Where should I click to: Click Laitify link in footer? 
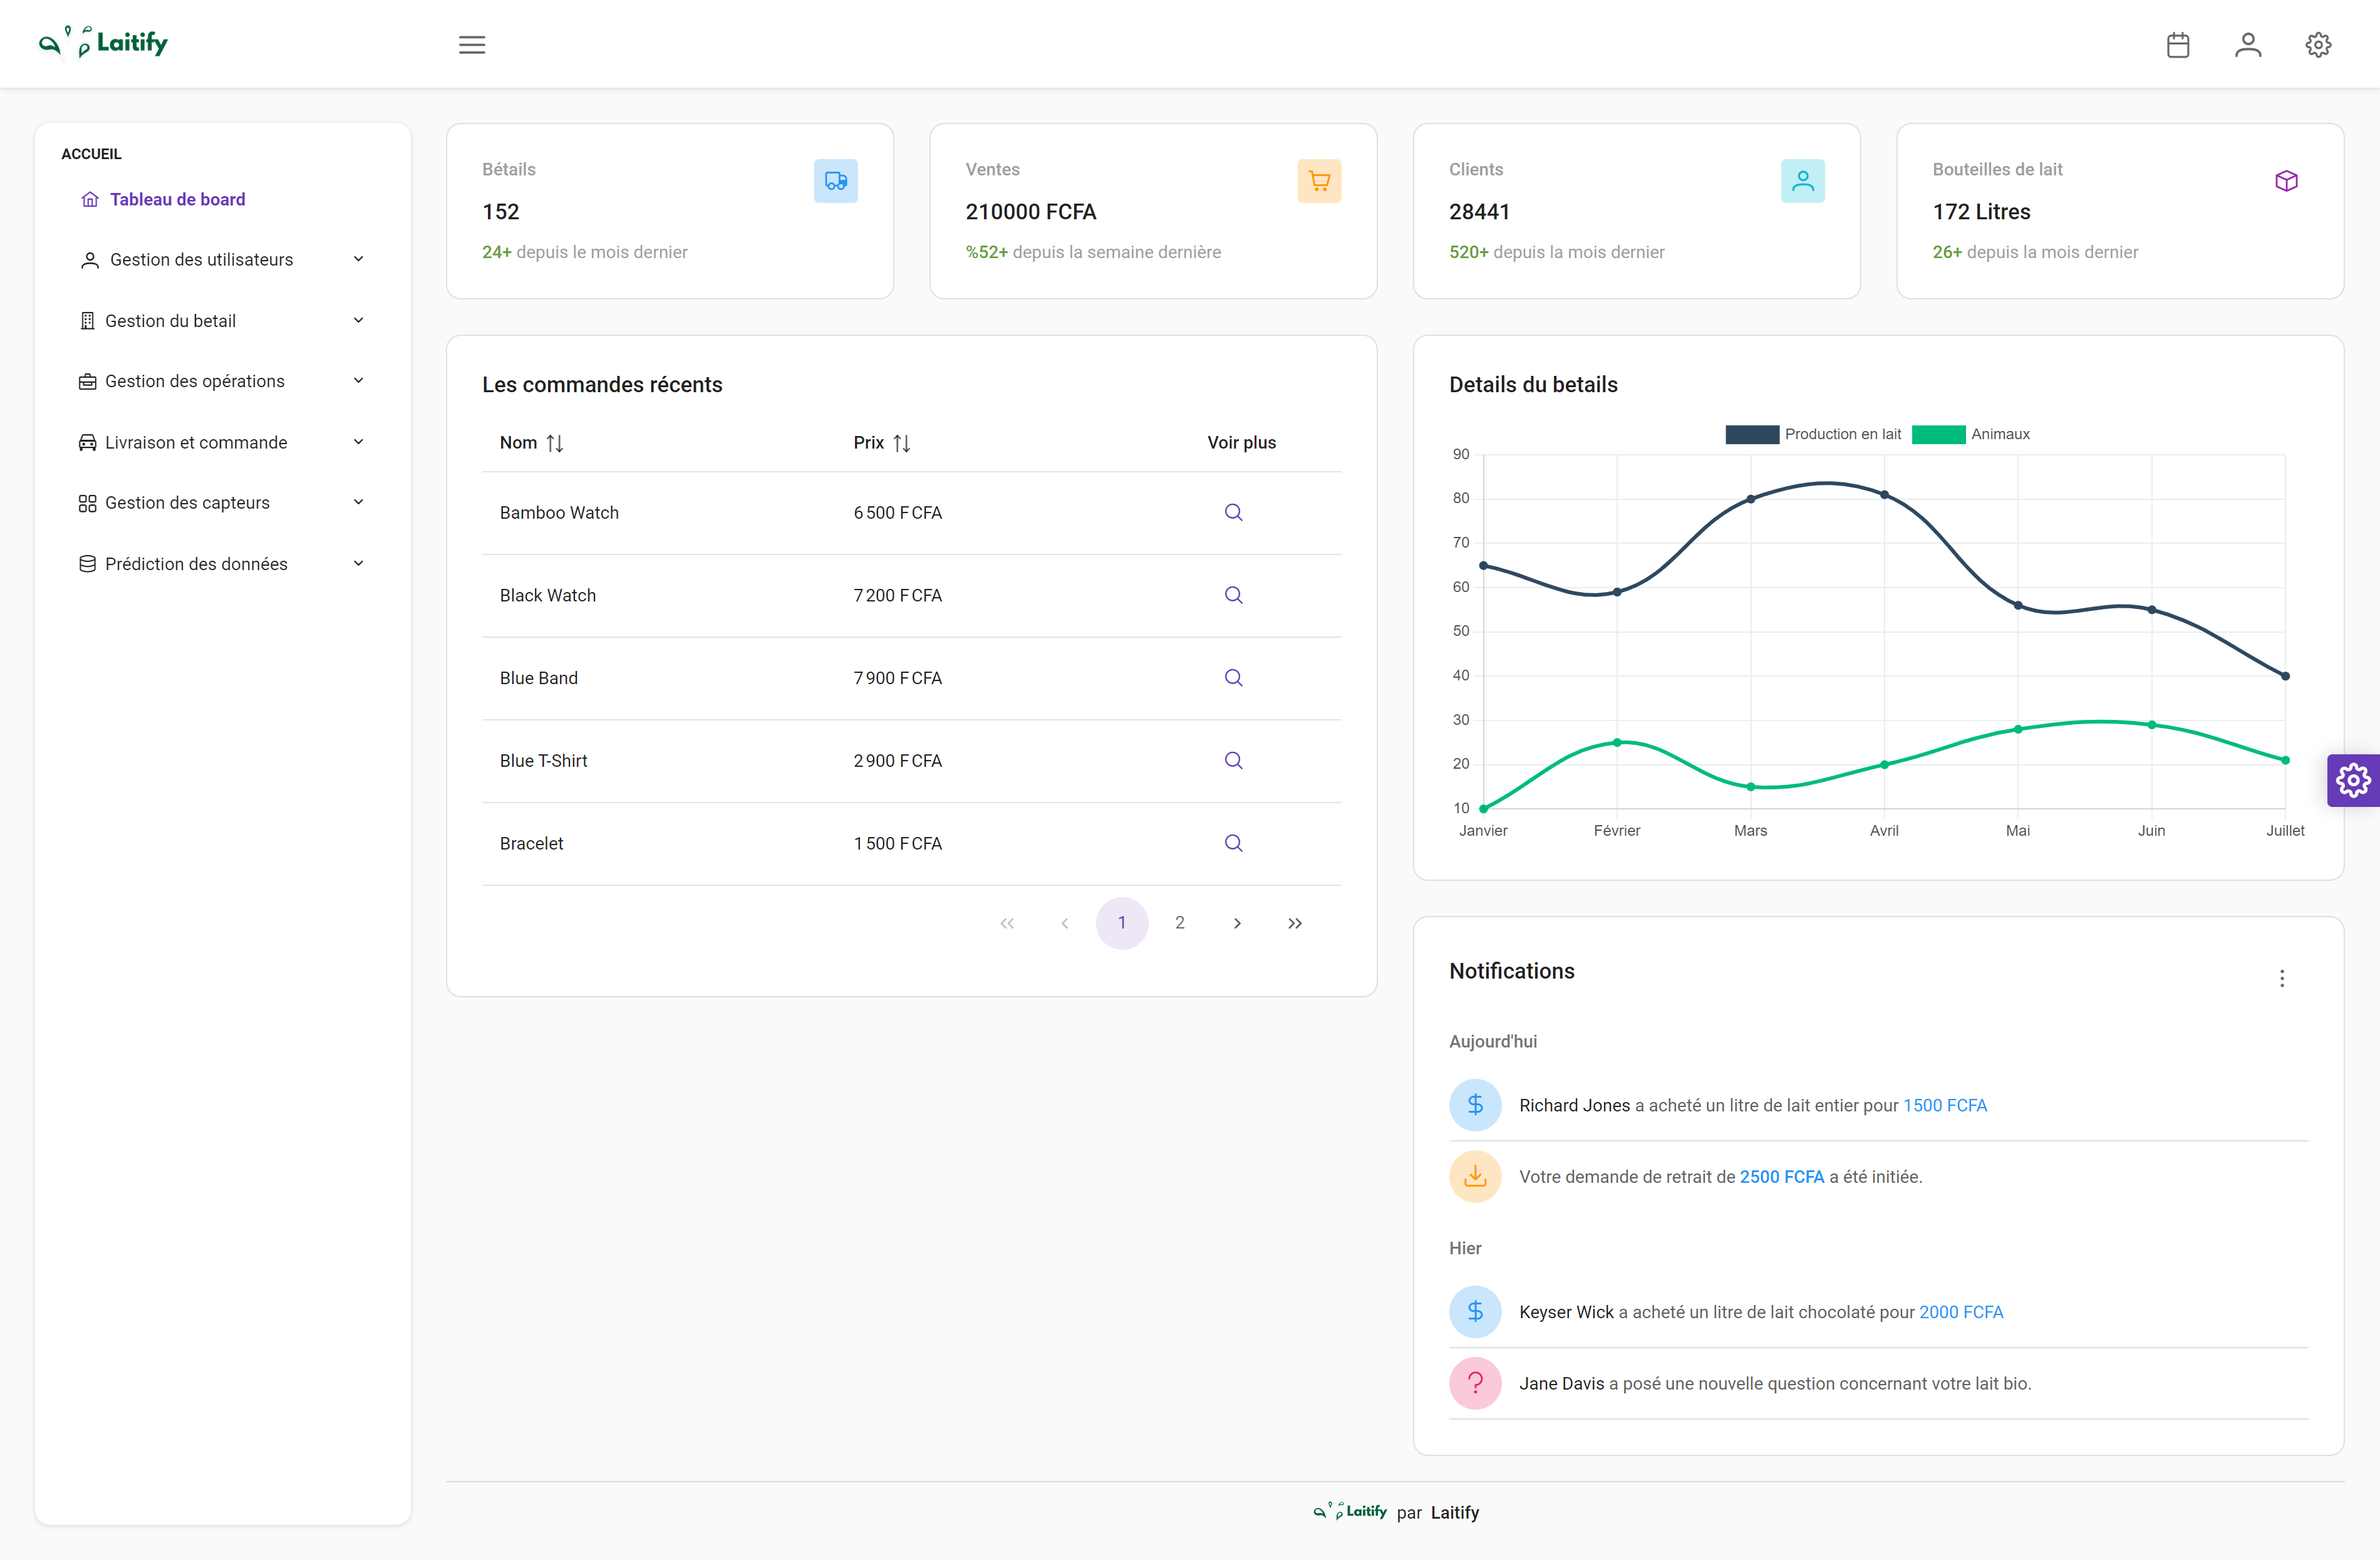[1454, 1513]
